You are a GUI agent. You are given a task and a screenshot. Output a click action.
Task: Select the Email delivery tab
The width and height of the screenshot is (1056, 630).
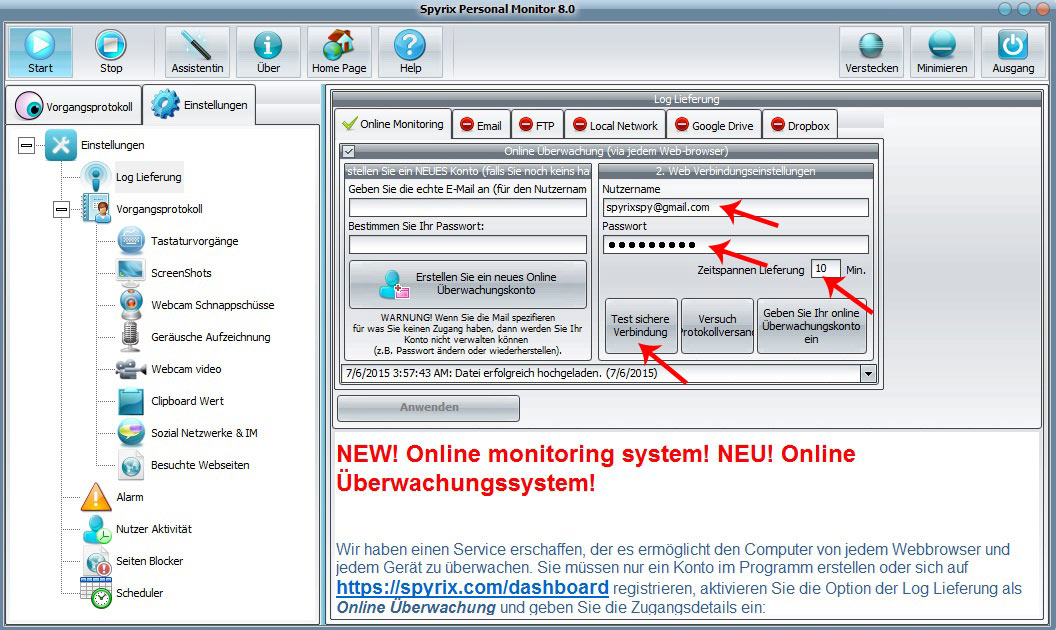pyautogui.click(x=481, y=125)
